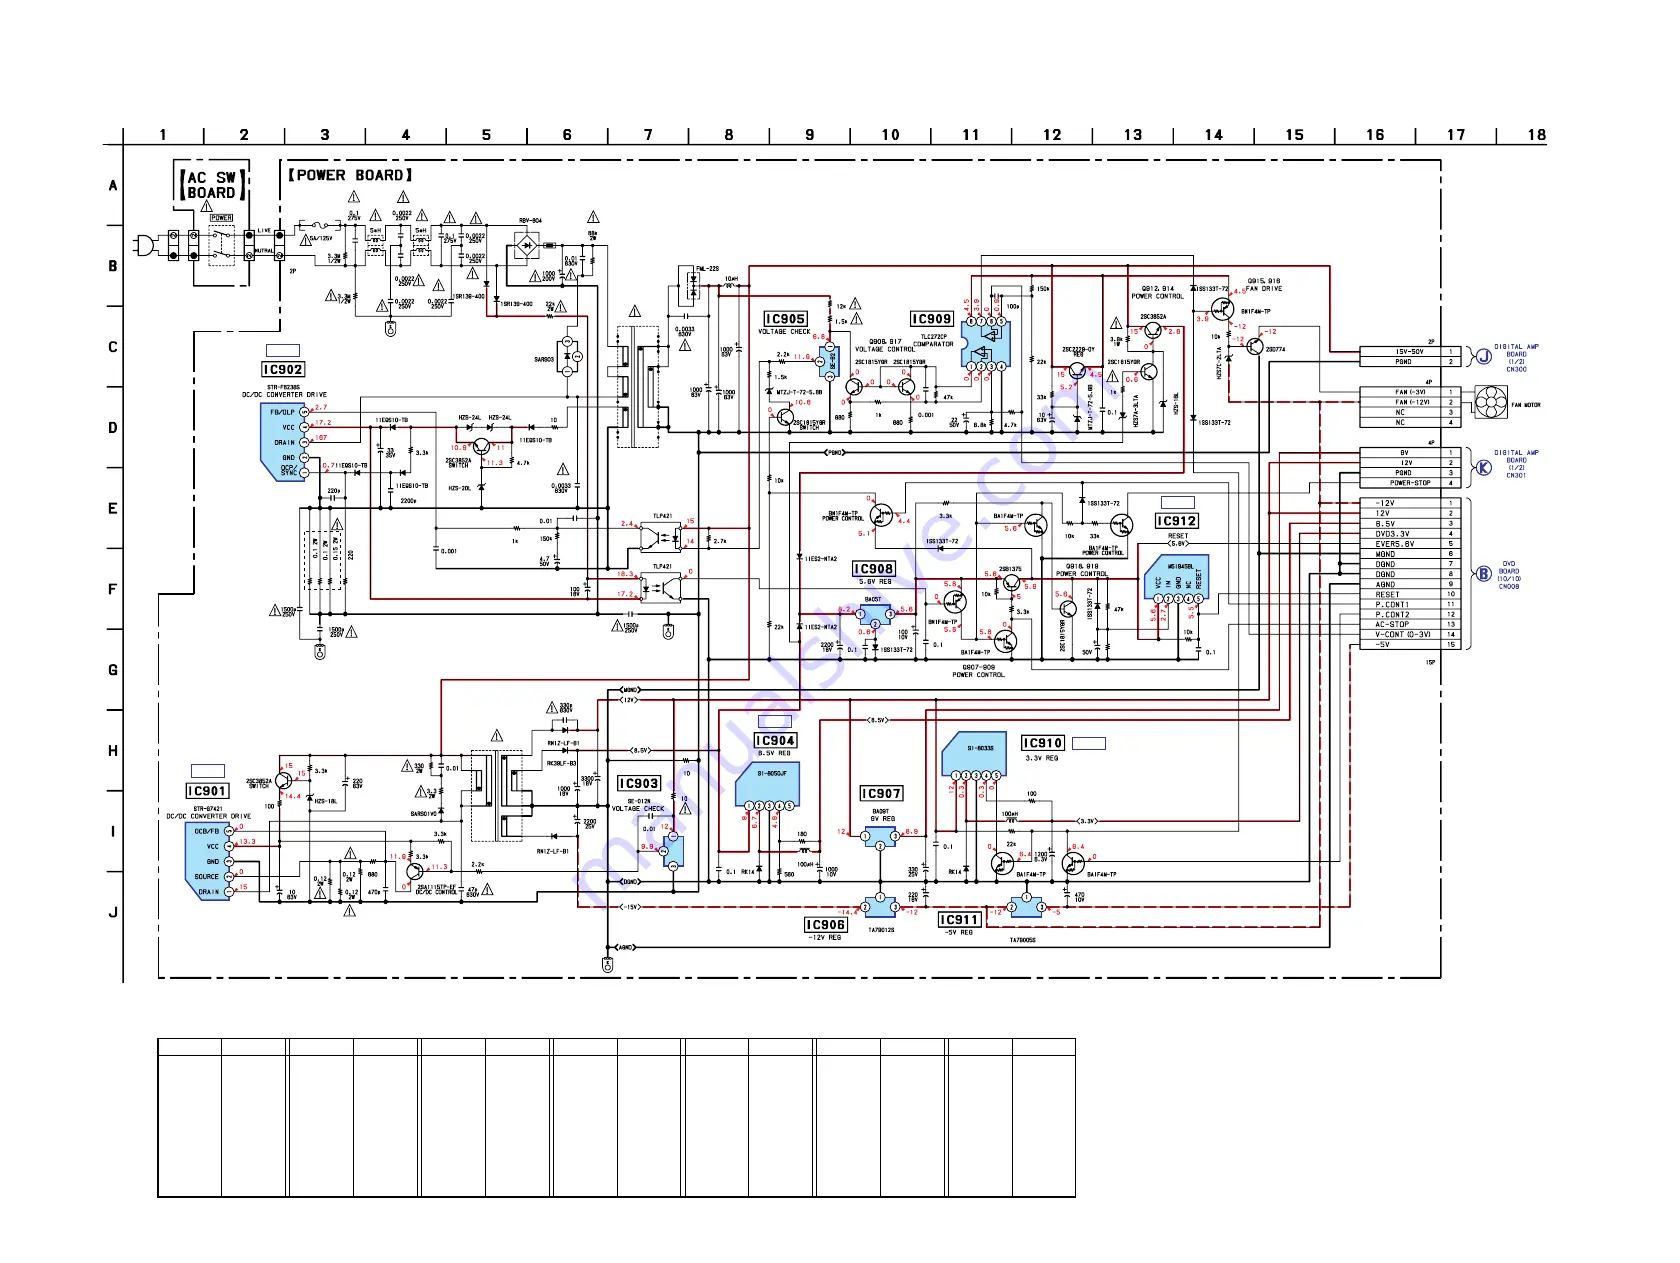Screen dimensions: 1680x1263
Task: Click the AC-STOP connector pin row
Action: click(1410, 624)
